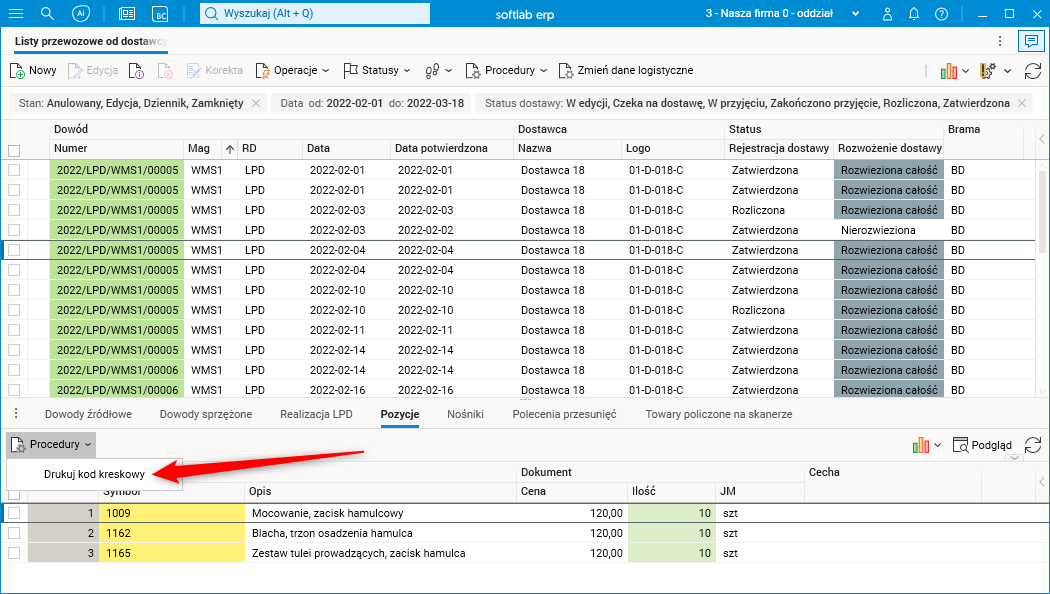
Task: Switch to the Nośniki tab
Action: pos(465,414)
